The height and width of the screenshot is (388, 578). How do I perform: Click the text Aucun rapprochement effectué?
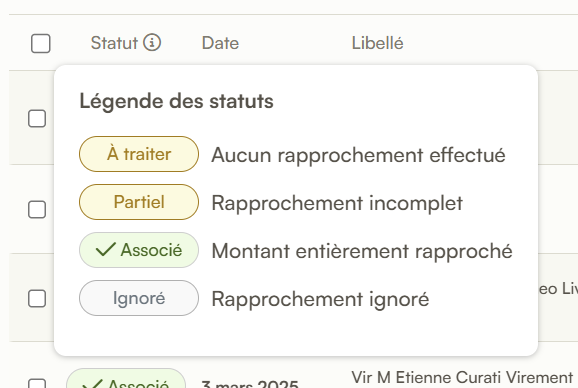tap(358, 155)
